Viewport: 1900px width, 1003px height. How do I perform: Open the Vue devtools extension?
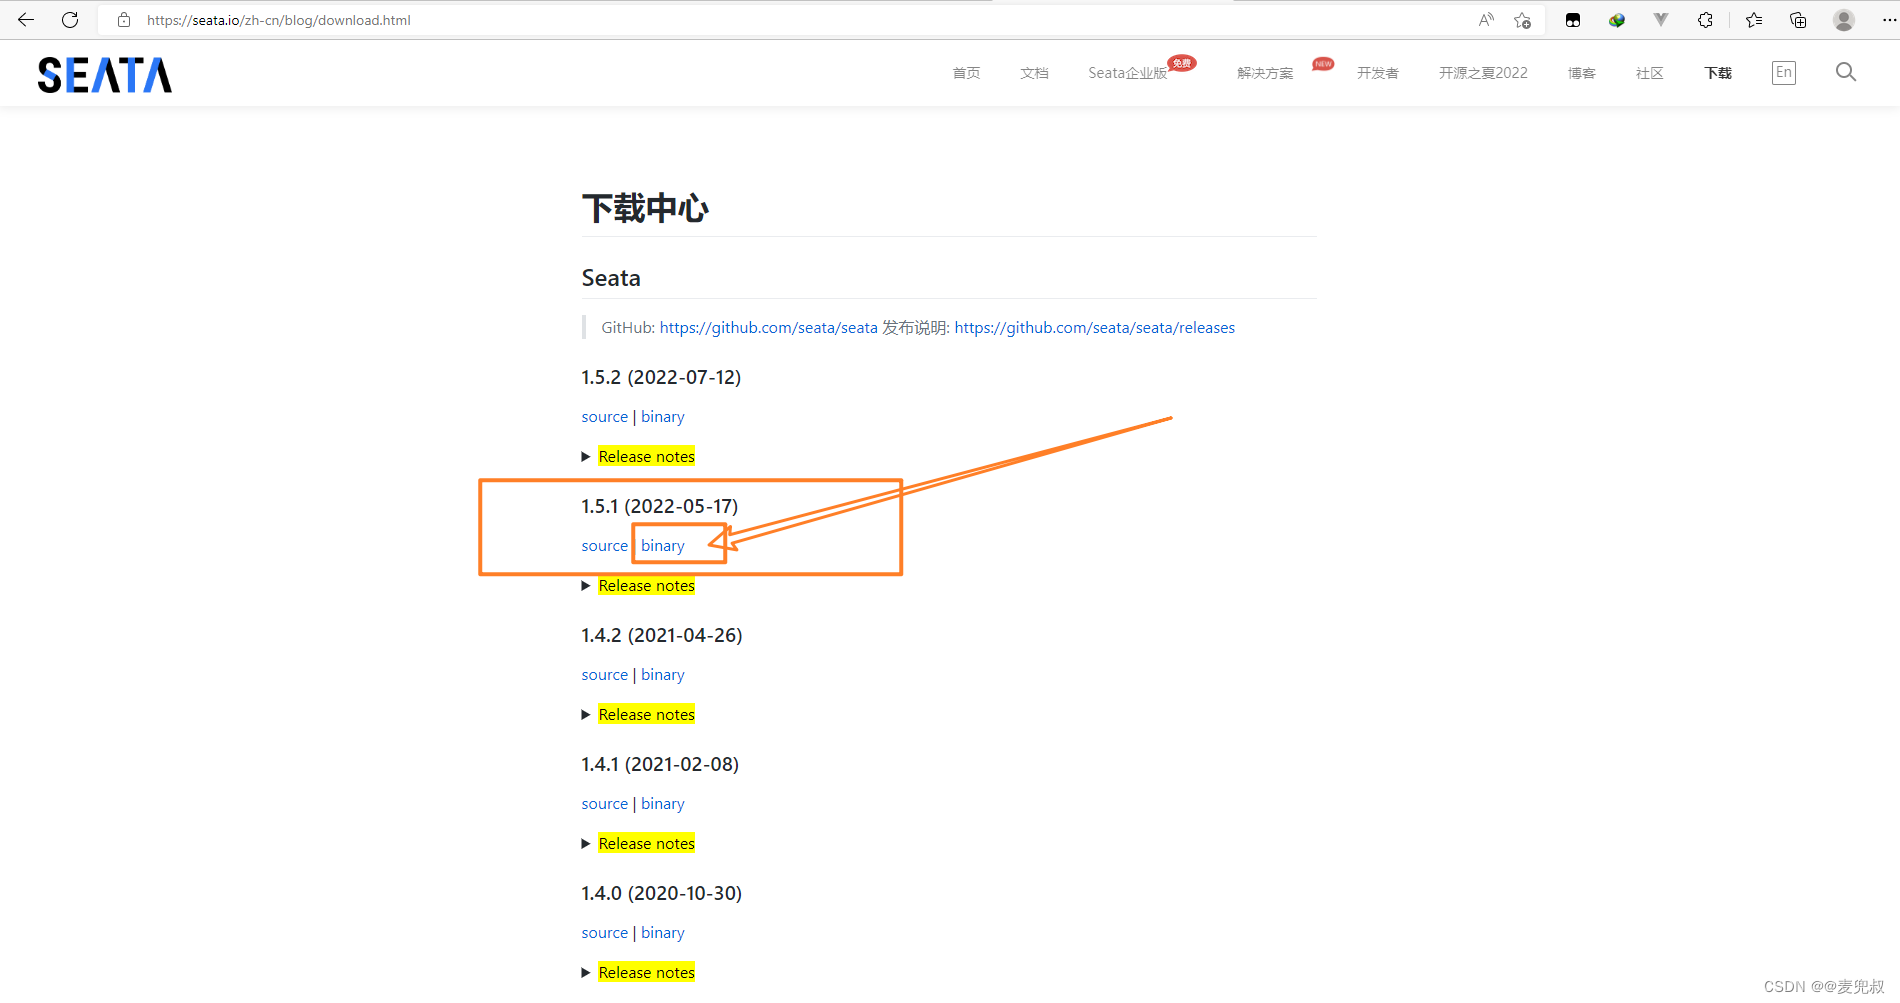point(1661,19)
